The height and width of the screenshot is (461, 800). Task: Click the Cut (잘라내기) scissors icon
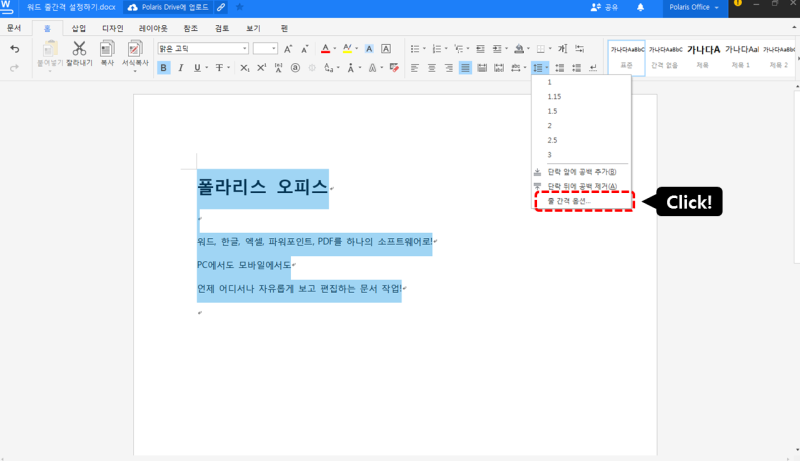tap(79, 48)
